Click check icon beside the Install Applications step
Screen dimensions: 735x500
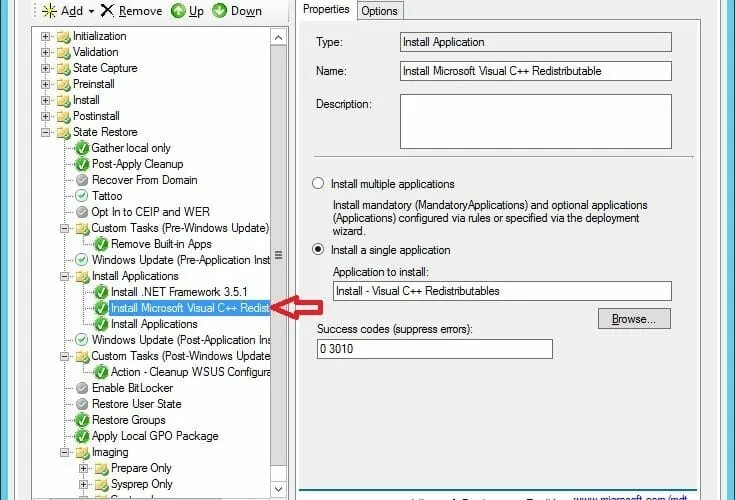point(101,324)
